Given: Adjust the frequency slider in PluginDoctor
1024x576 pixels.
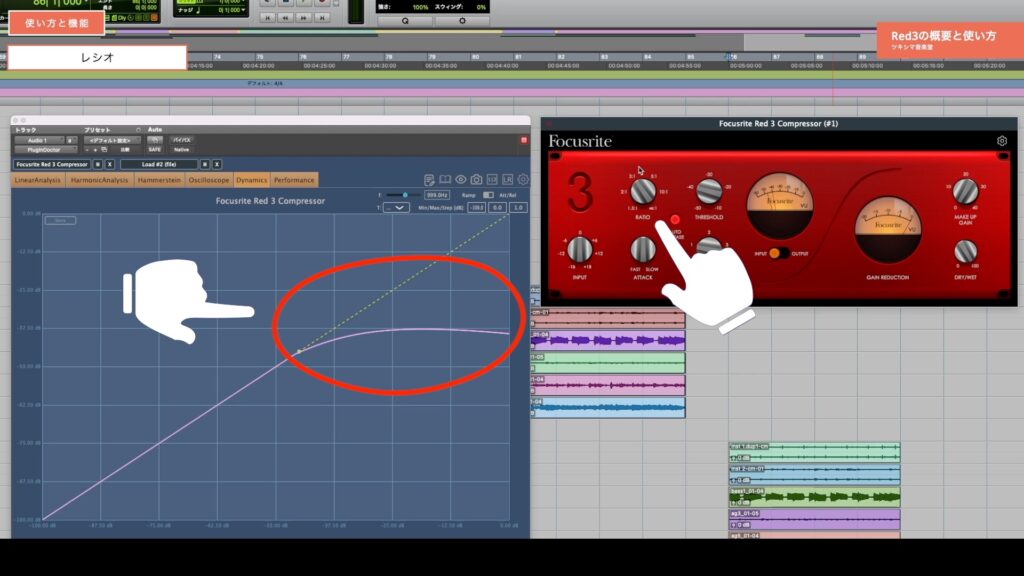Looking at the screenshot, I should click(402, 195).
